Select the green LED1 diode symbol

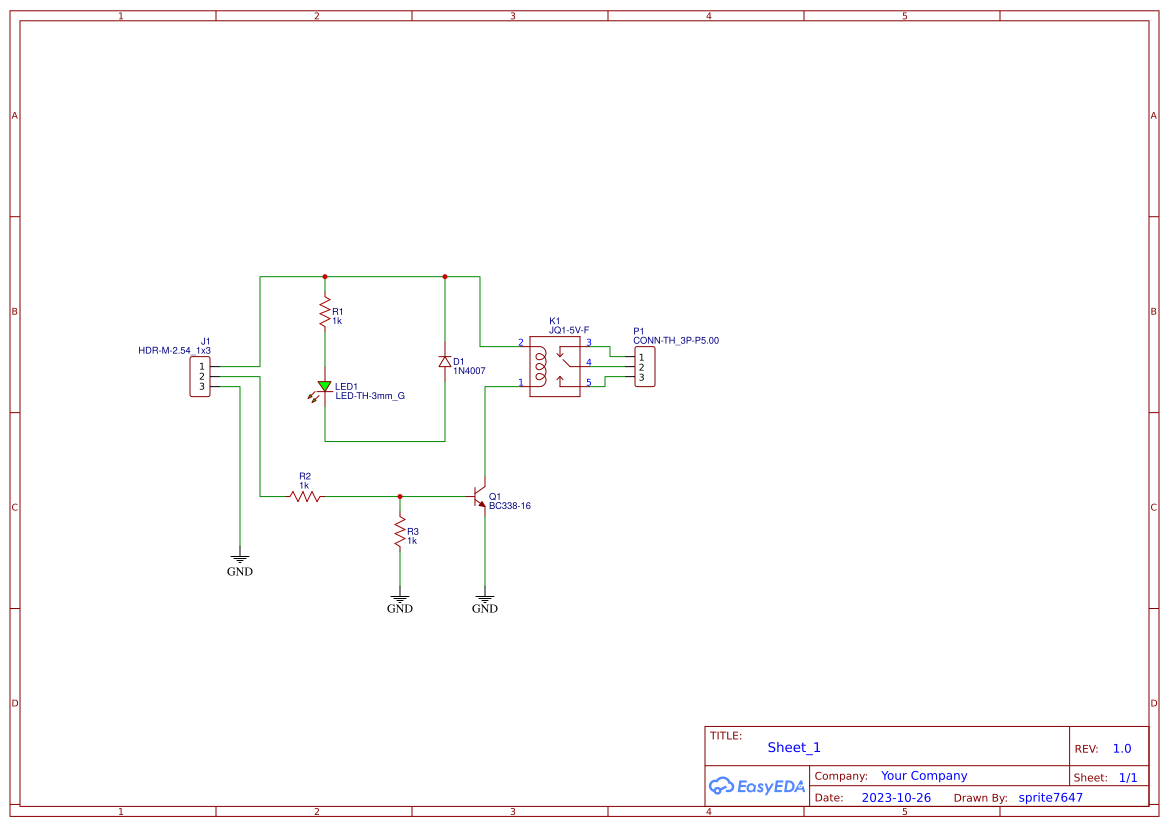325,385
